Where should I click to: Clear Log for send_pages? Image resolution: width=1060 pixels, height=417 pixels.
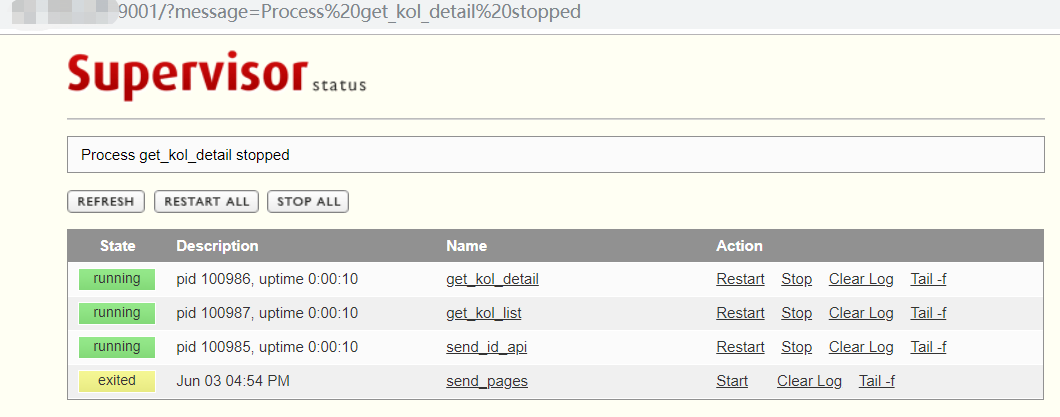pyautogui.click(x=809, y=381)
